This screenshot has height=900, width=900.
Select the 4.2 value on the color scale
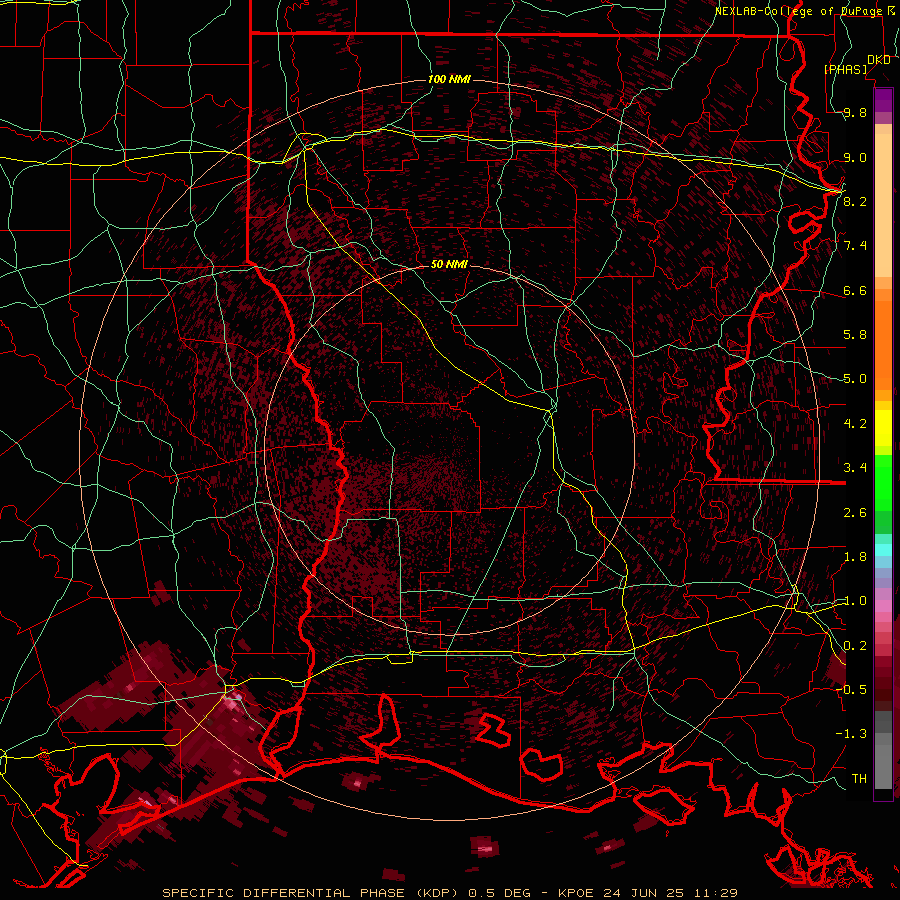tap(855, 424)
